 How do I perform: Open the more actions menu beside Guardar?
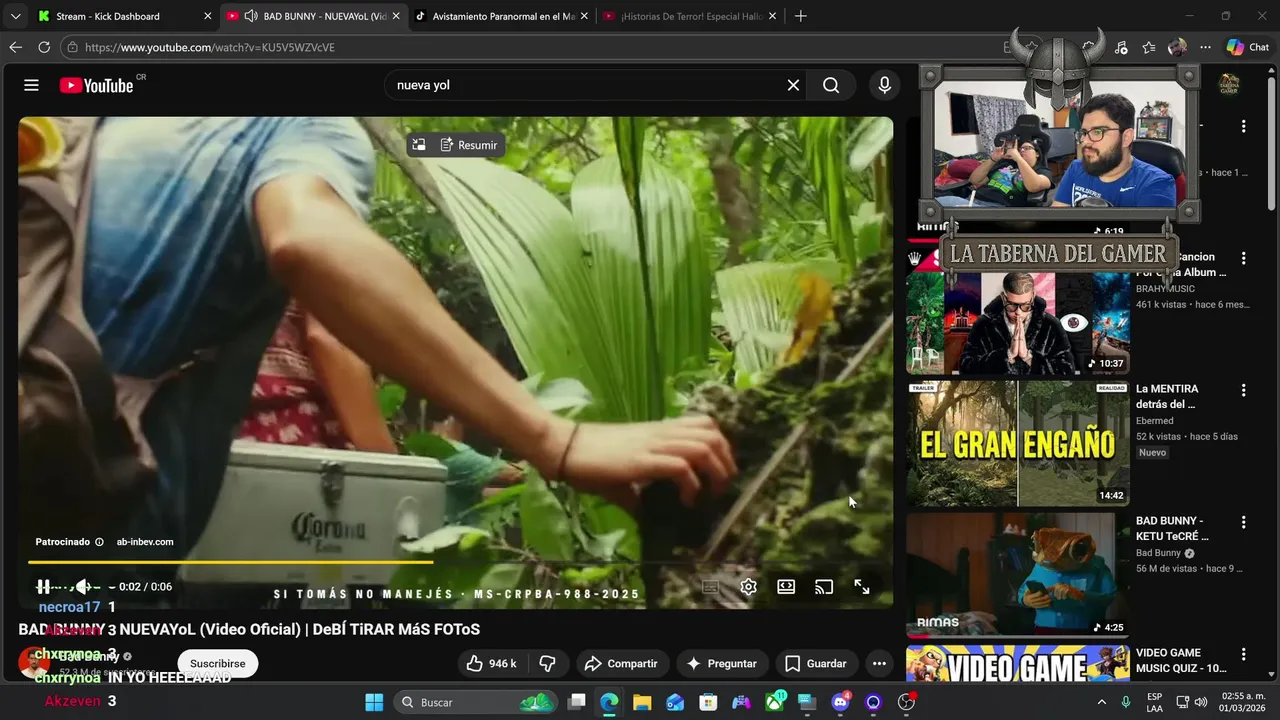(x=879, y=663)
